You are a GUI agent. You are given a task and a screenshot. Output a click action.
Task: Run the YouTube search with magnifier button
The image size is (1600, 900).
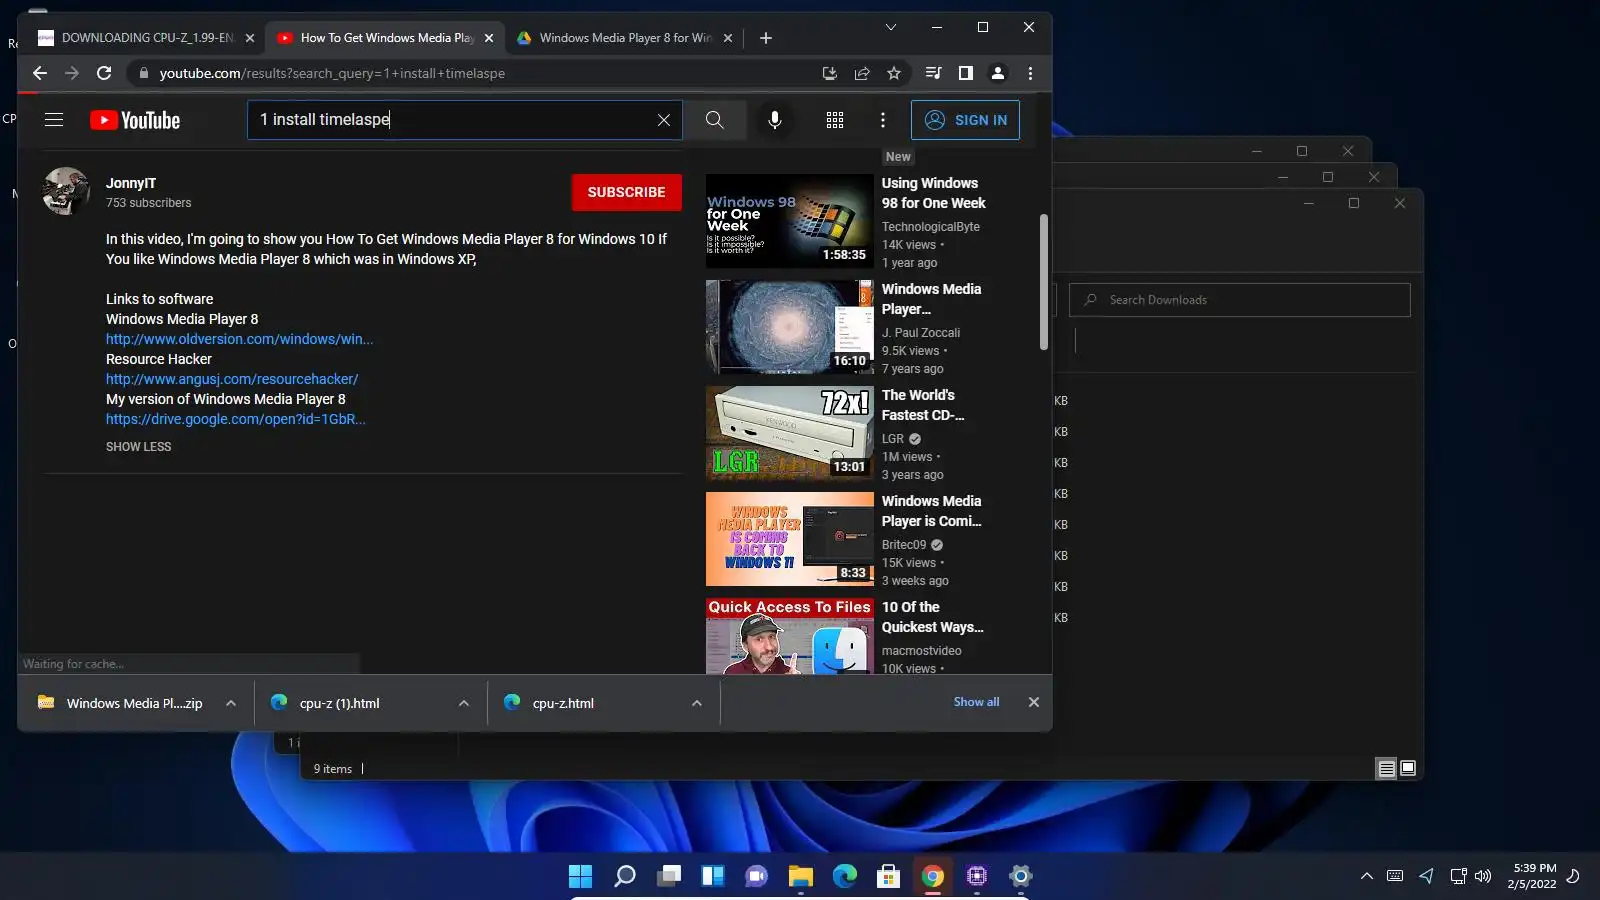click(714, 120)
